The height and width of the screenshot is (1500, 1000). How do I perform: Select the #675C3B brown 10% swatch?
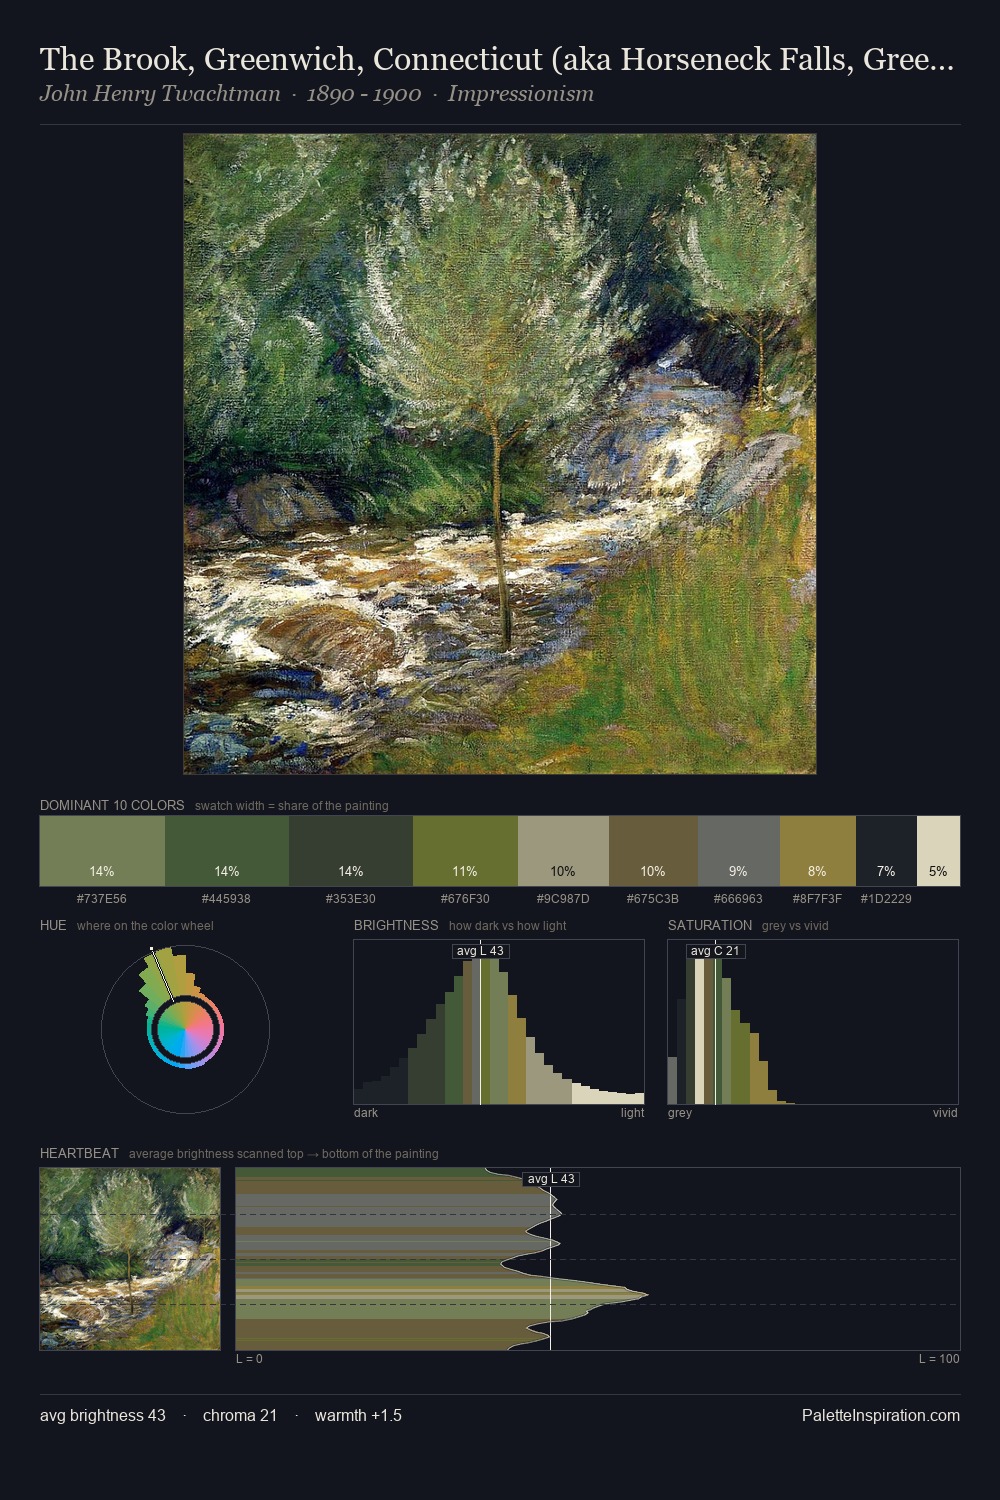point(653,851)
